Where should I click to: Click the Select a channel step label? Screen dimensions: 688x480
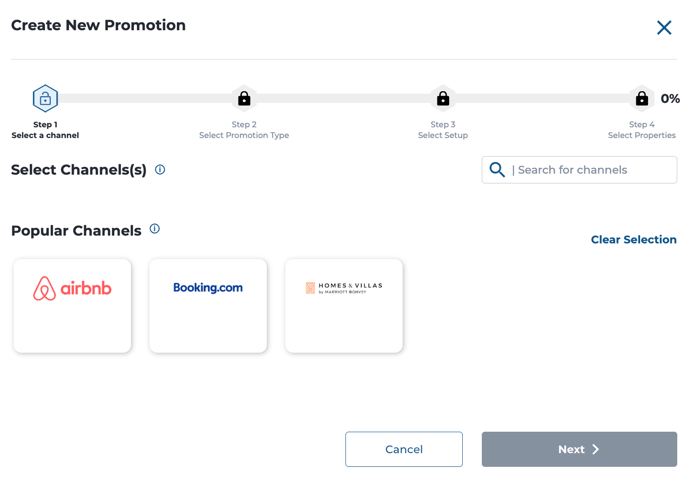pyautogui.click(x=45, y=135)
